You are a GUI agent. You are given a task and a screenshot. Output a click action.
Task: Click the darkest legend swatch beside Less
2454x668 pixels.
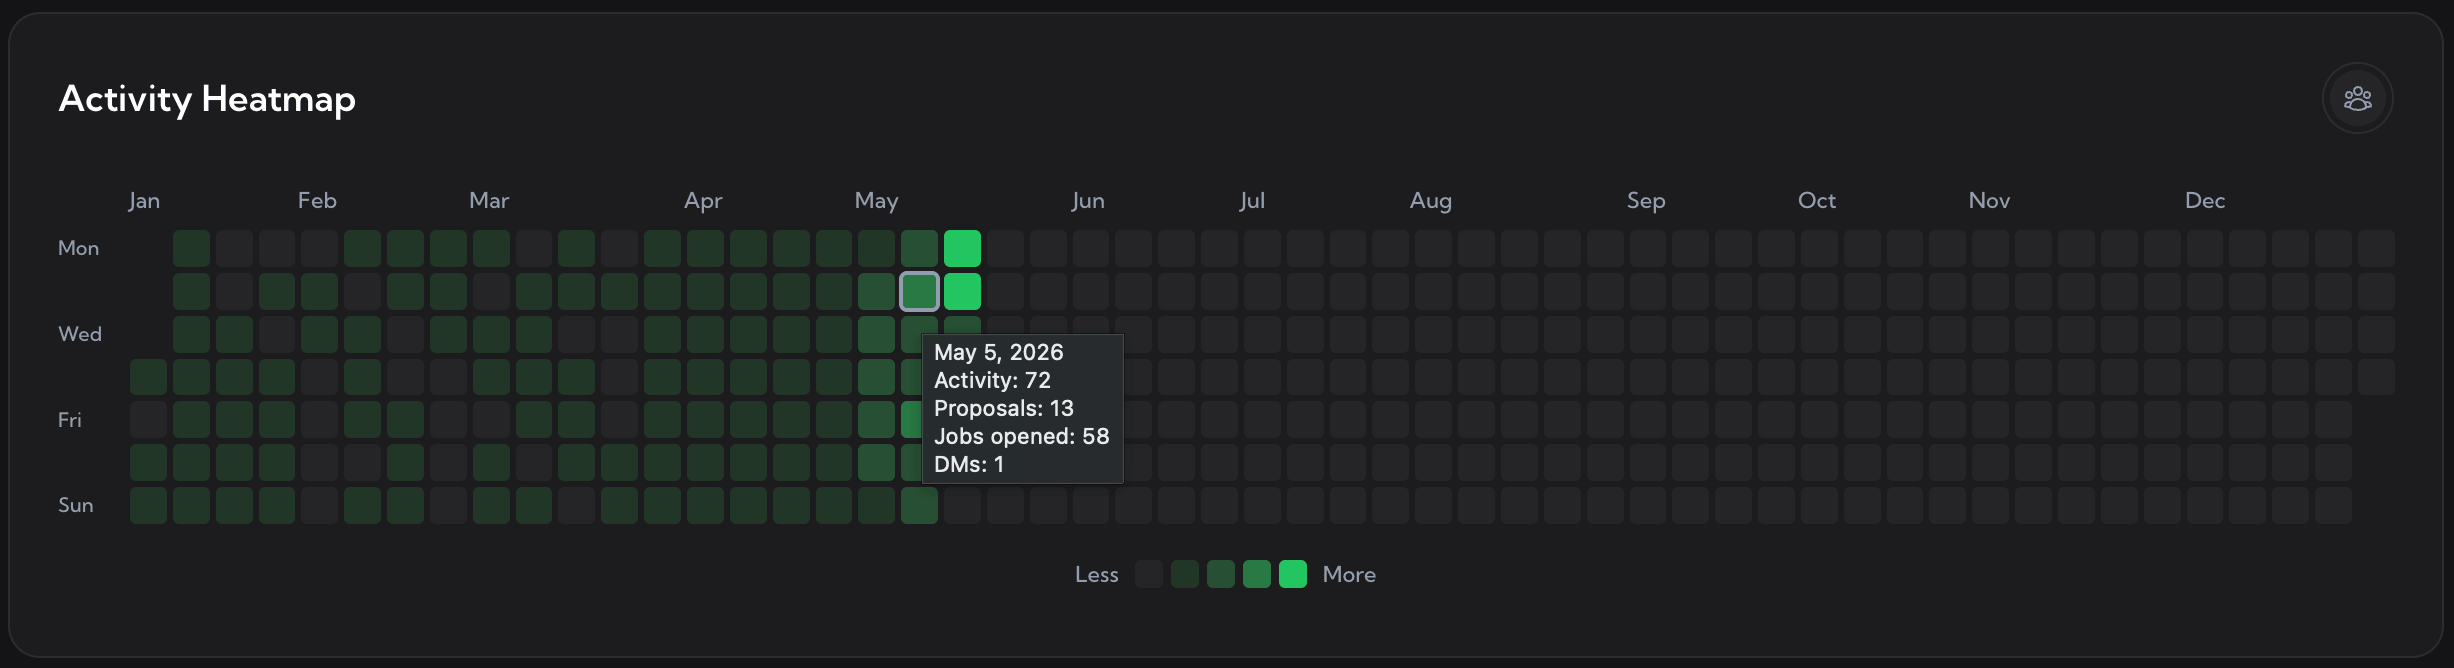click(1149, 574)
